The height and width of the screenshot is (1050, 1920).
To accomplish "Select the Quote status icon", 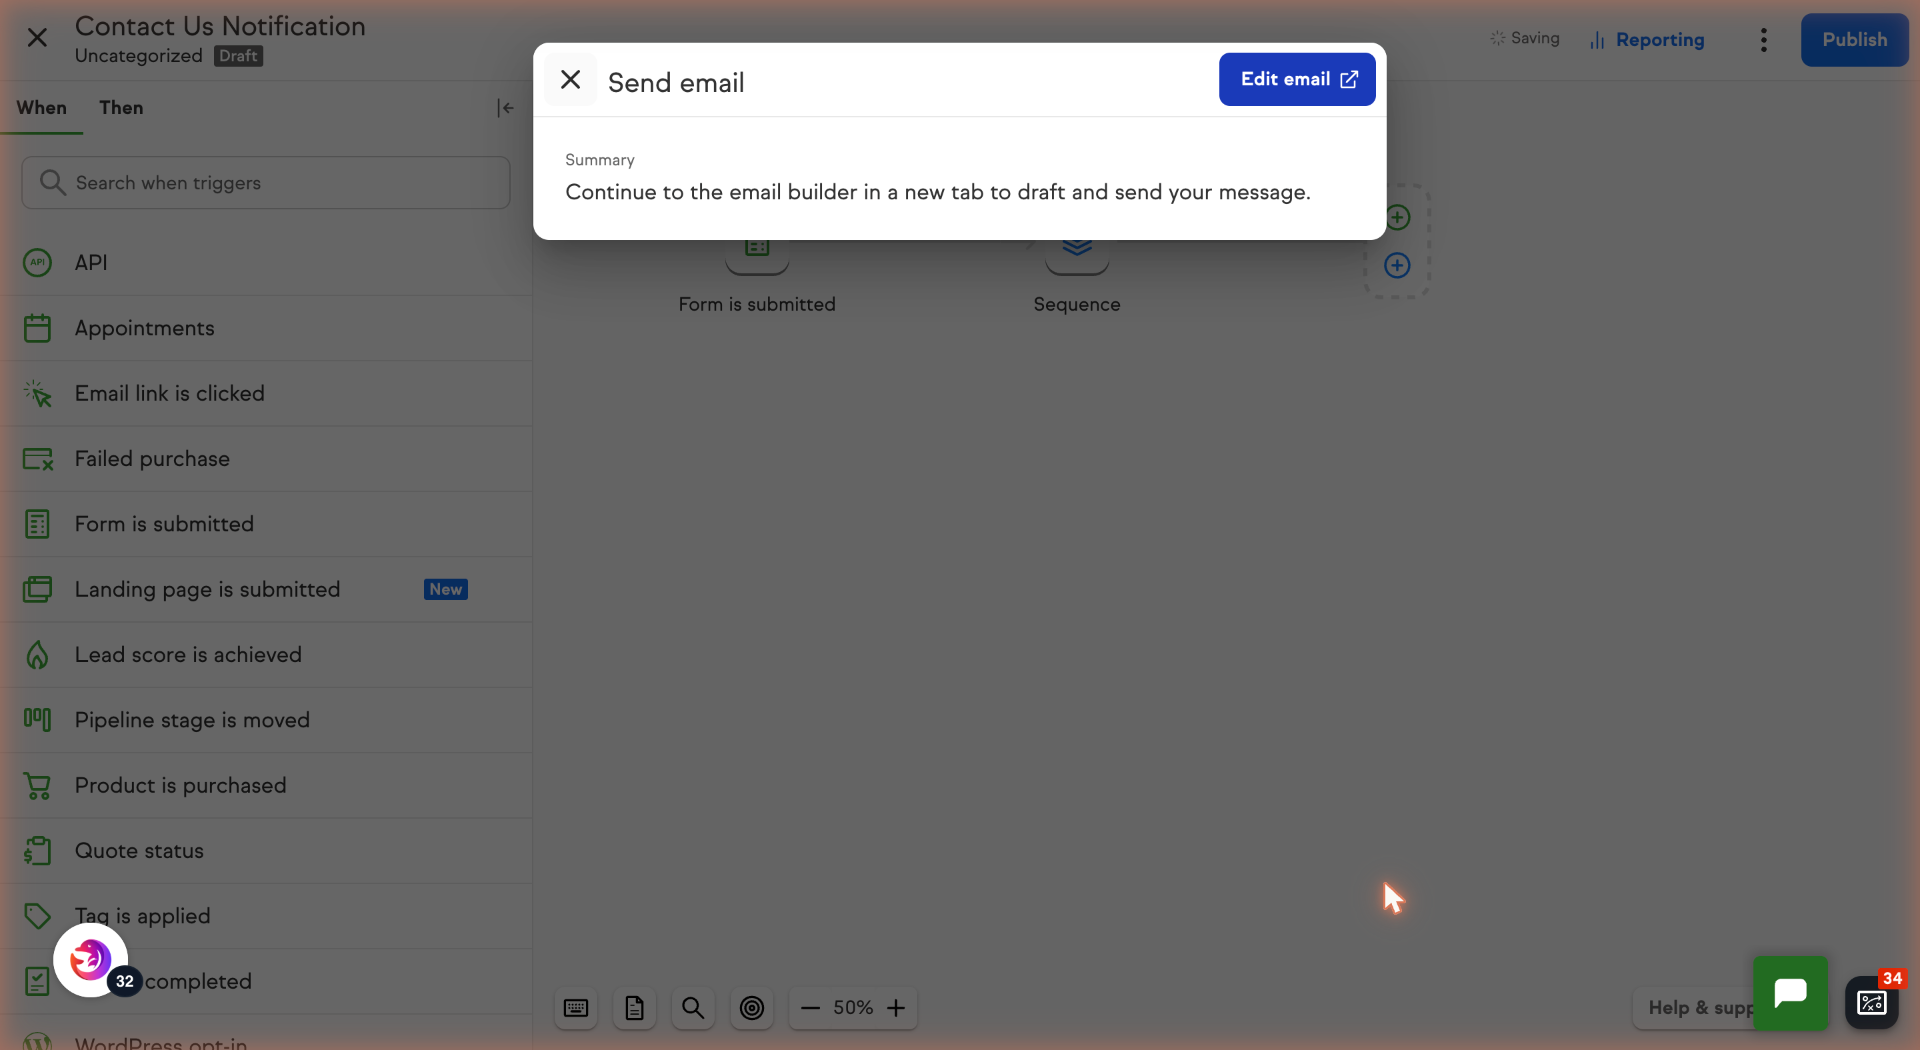I will coord(37,851).
